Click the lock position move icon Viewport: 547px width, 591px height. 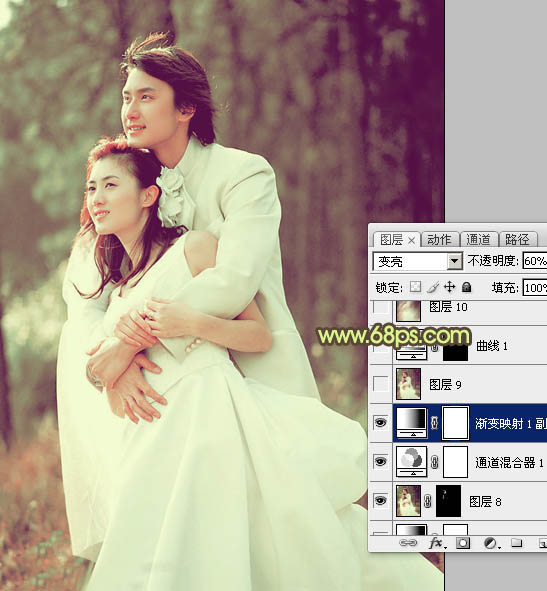click(449, 287)
